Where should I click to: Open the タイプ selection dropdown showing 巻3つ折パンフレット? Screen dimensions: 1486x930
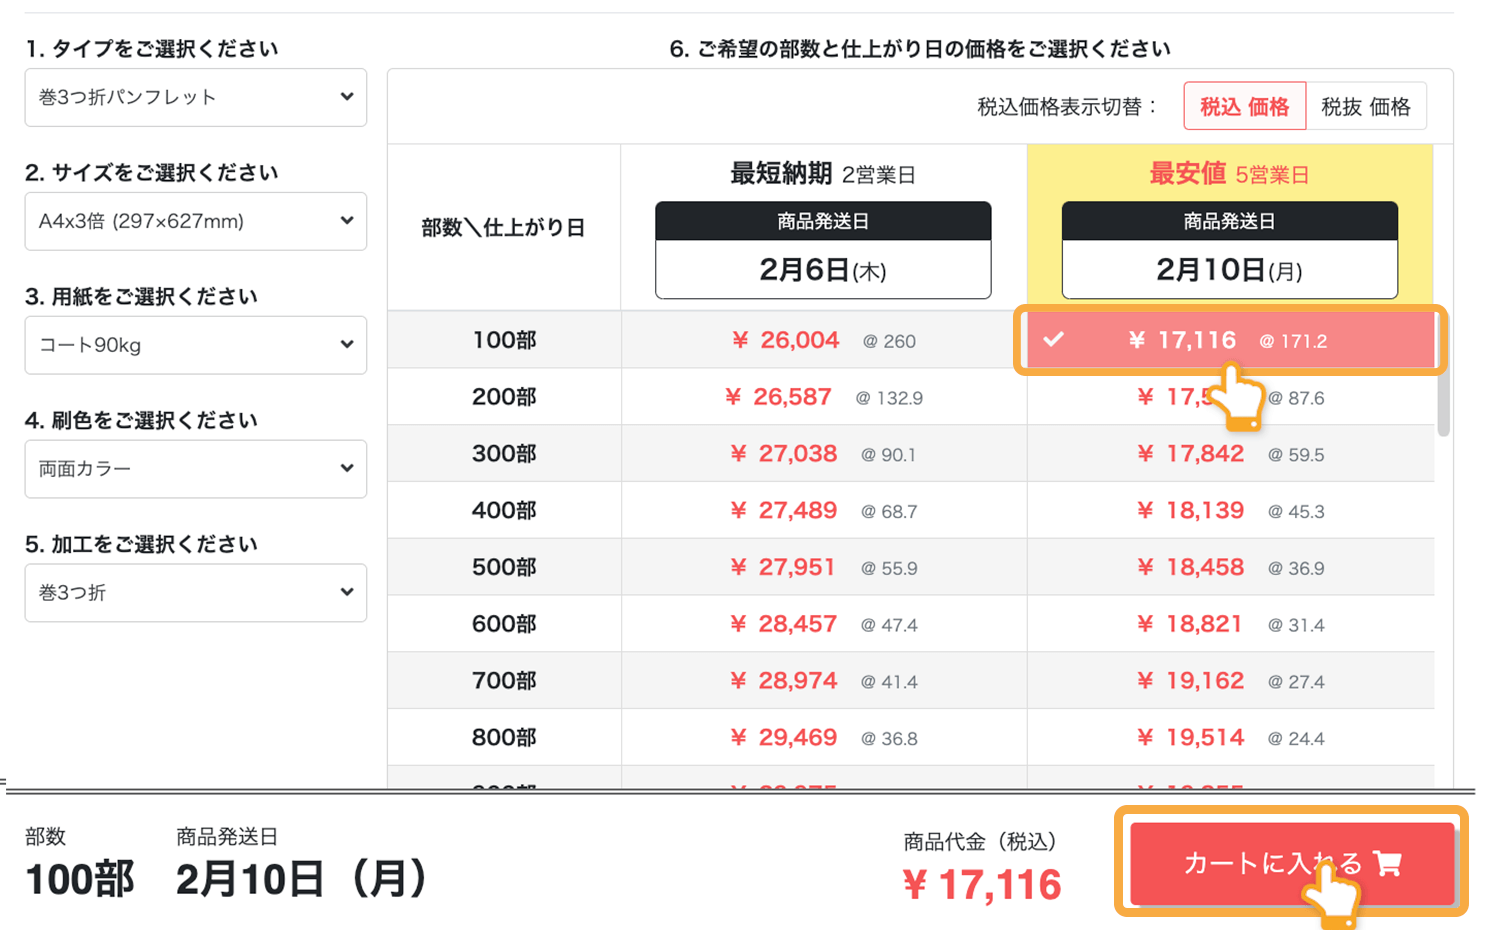click(x=195, y=97)
